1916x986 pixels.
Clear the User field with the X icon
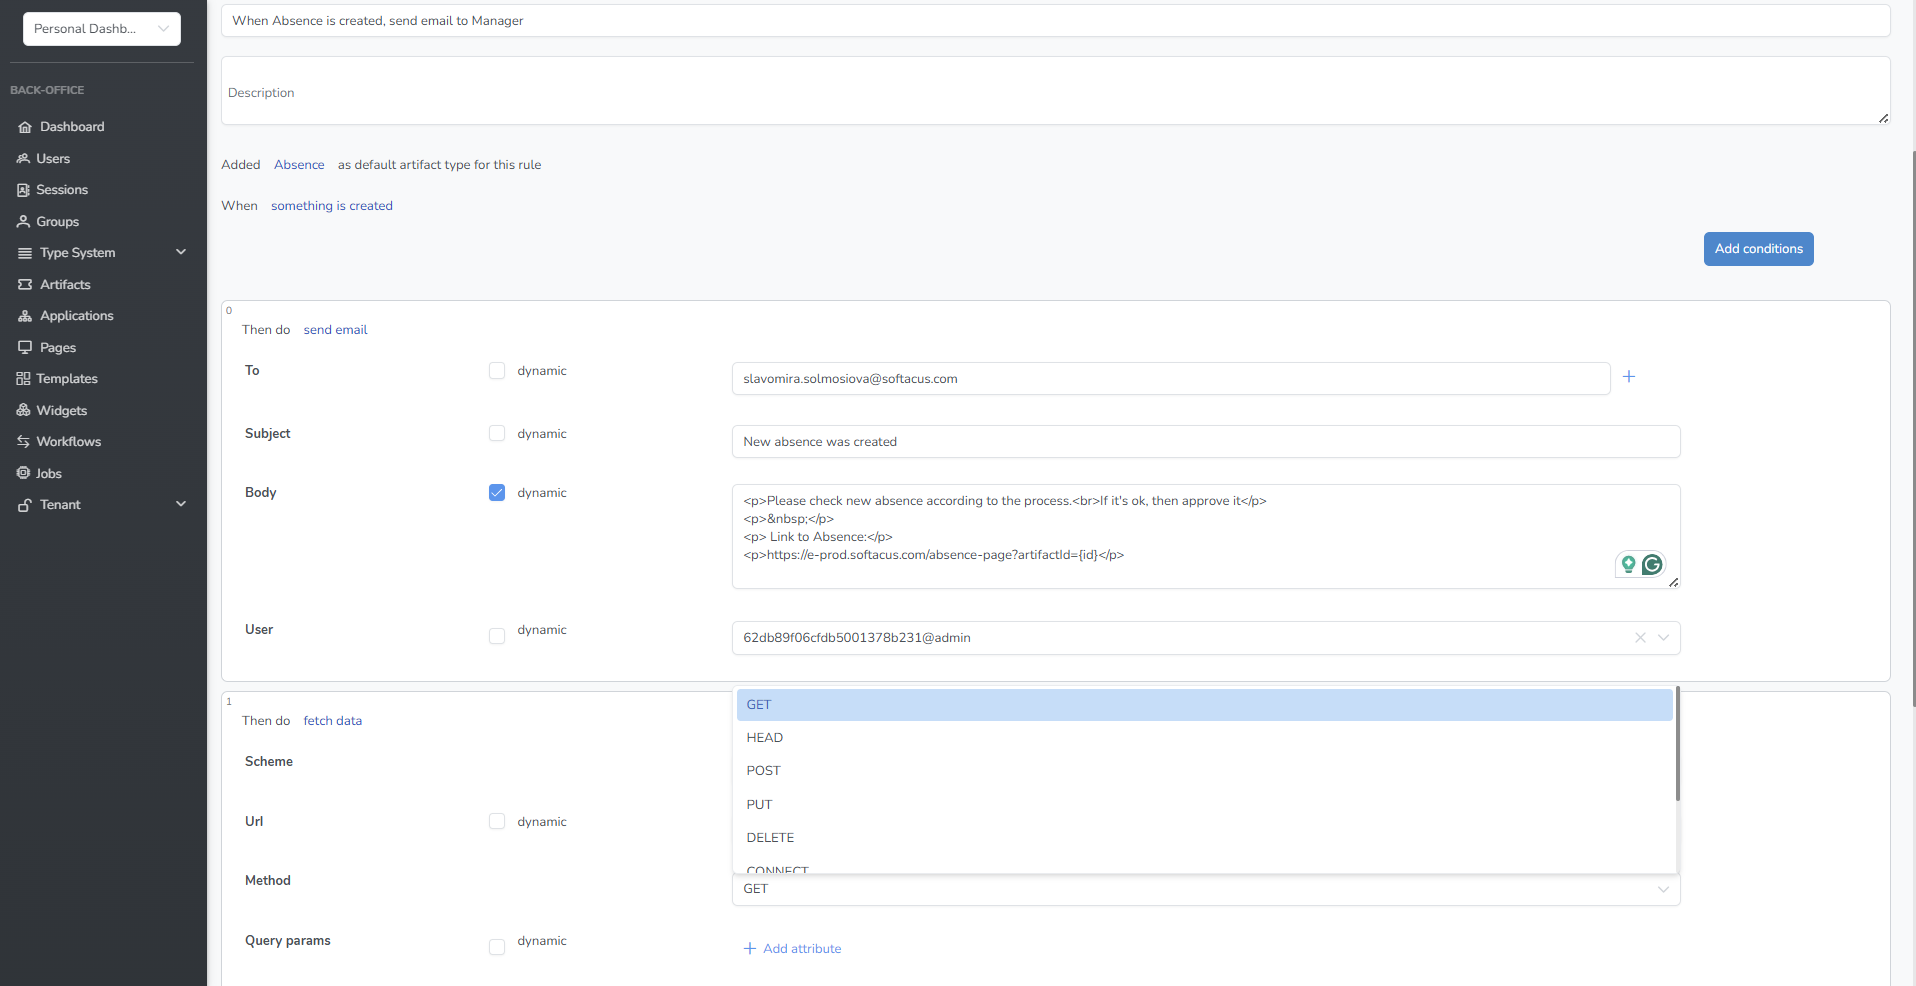pyautogui.click(x=1639, y=638)
